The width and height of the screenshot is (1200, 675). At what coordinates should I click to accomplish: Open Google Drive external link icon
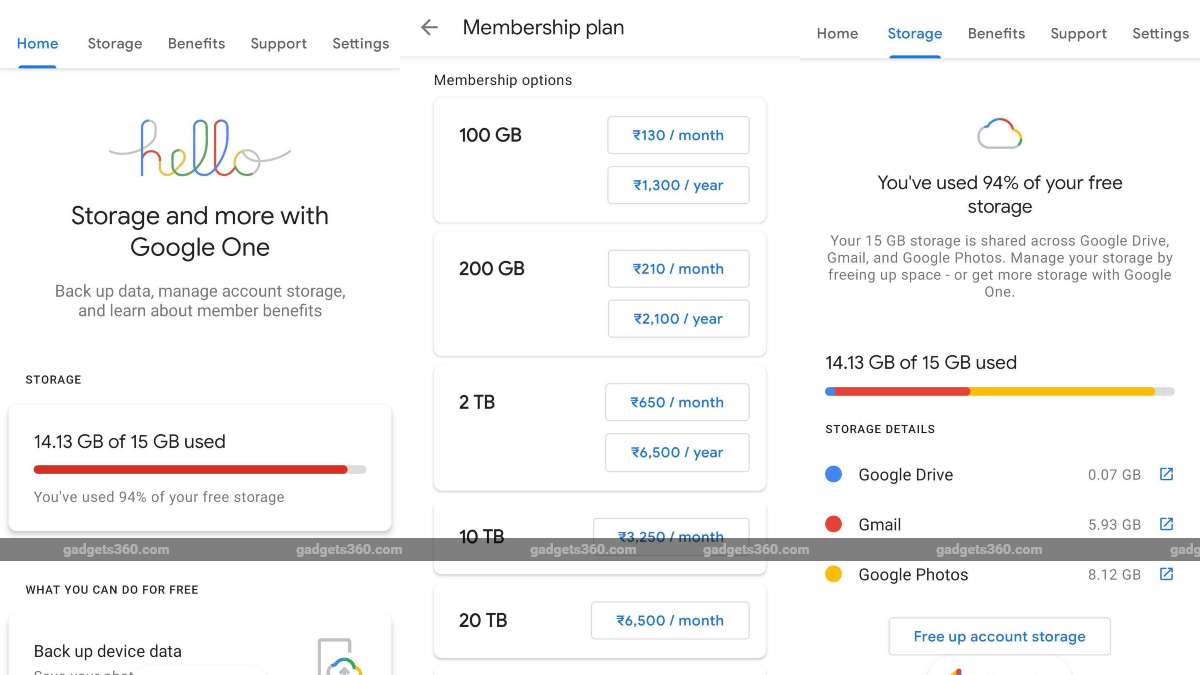pyautogui.click(x=1166, y=474)
